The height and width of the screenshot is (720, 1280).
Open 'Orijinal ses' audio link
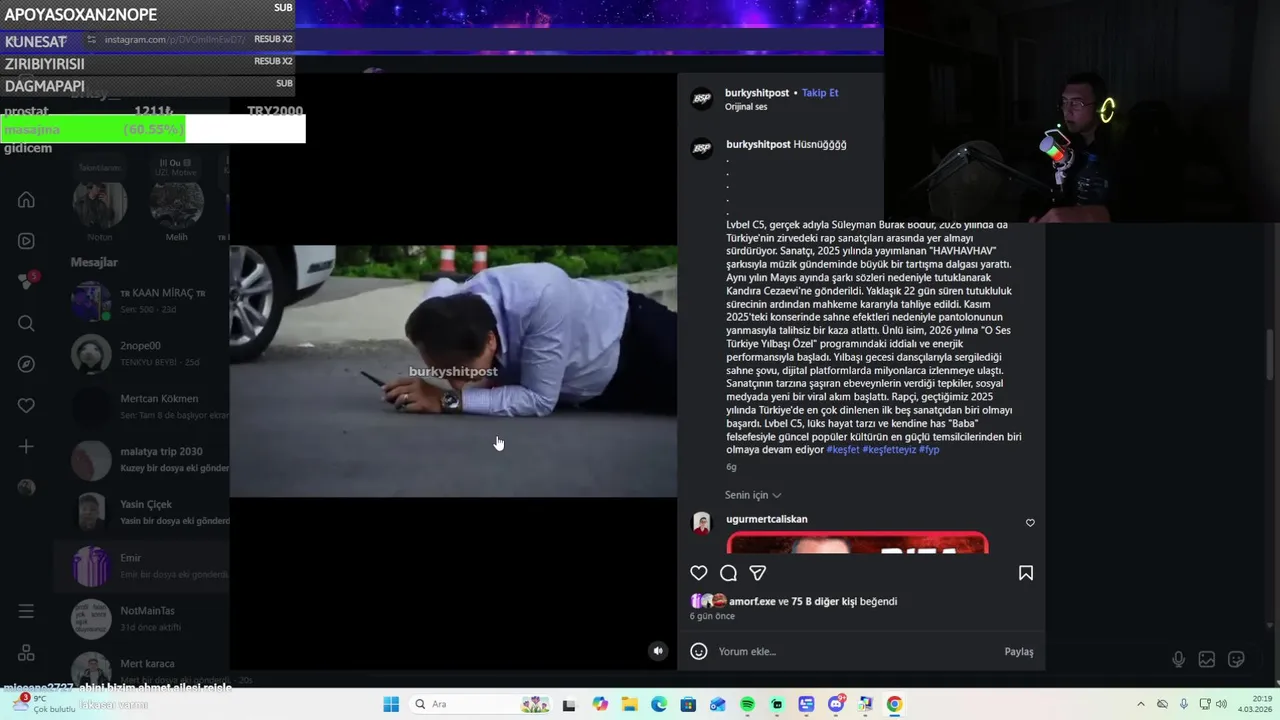click(746, 107)
